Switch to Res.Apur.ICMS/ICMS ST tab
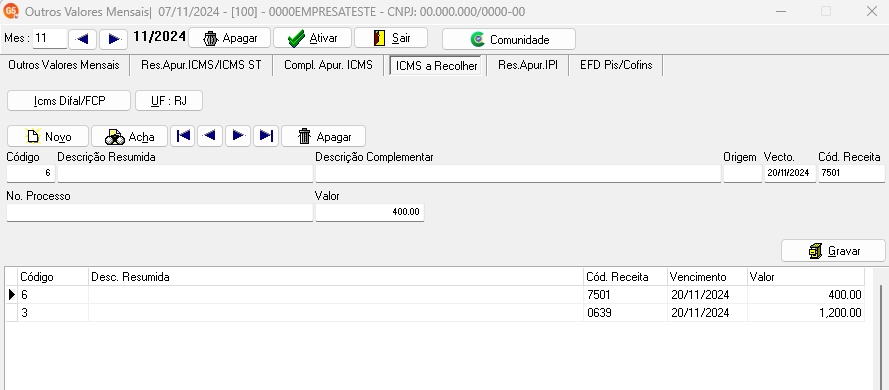The width and height of the screenshot is (889, 390). 201,65
